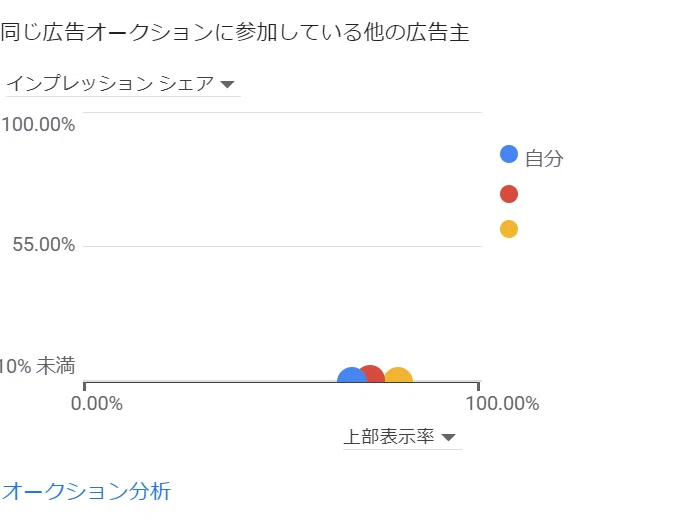Open the 上部表示率 axis dropdown

point(402,437)
